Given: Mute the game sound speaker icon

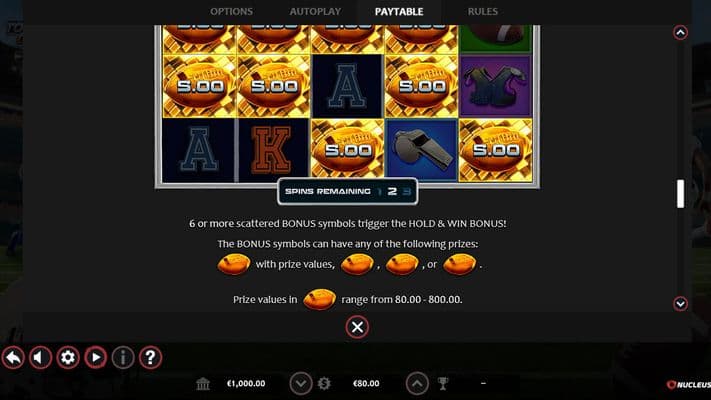Looking at the screenshot, I should click(x=40, y=357).
